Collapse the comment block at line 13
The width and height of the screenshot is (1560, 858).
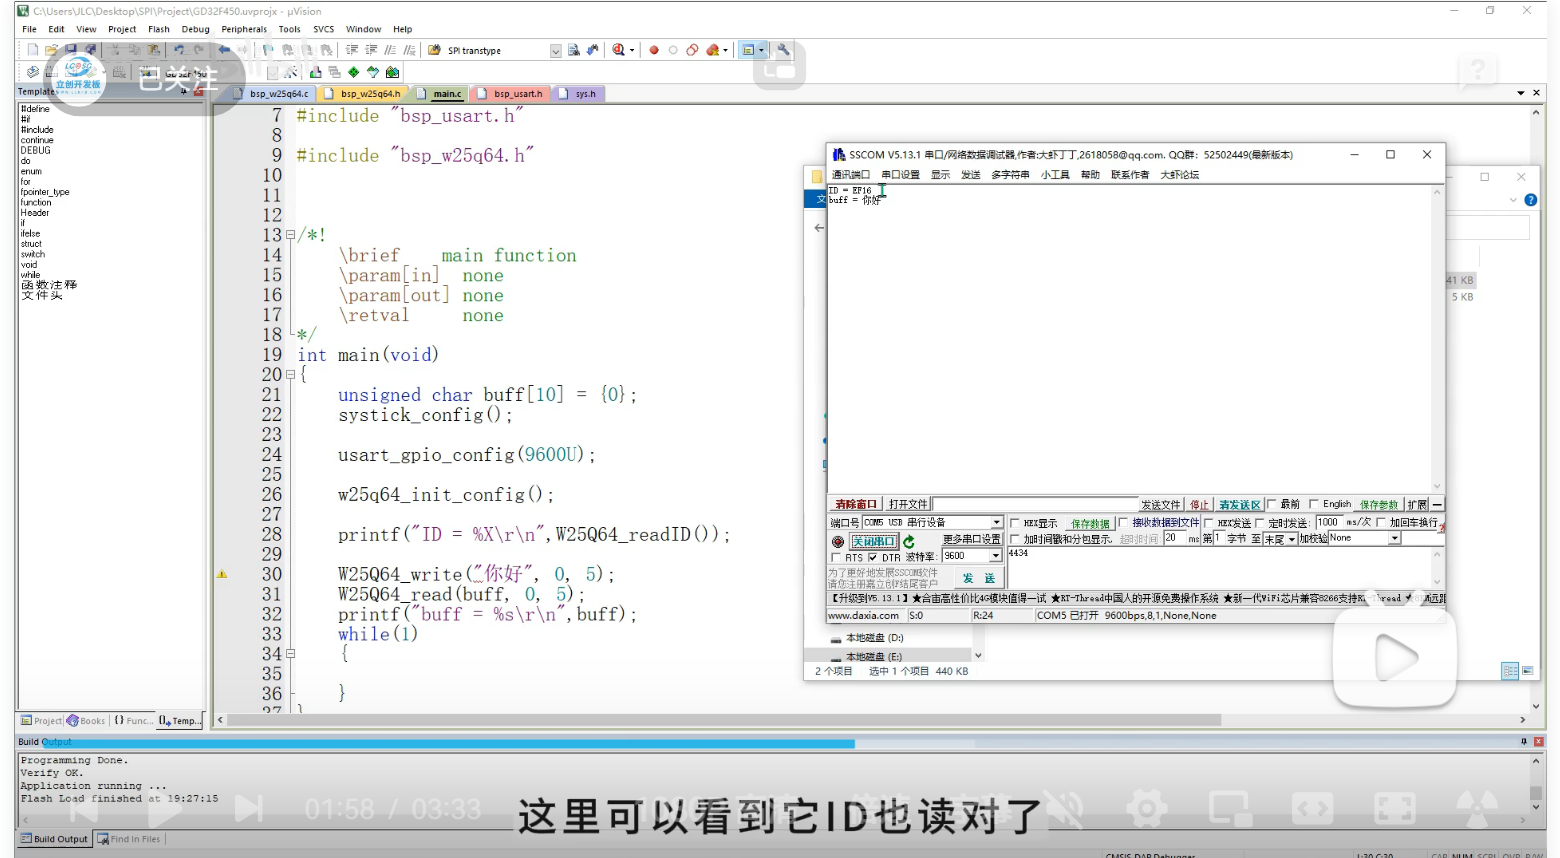tap(290, 235)
